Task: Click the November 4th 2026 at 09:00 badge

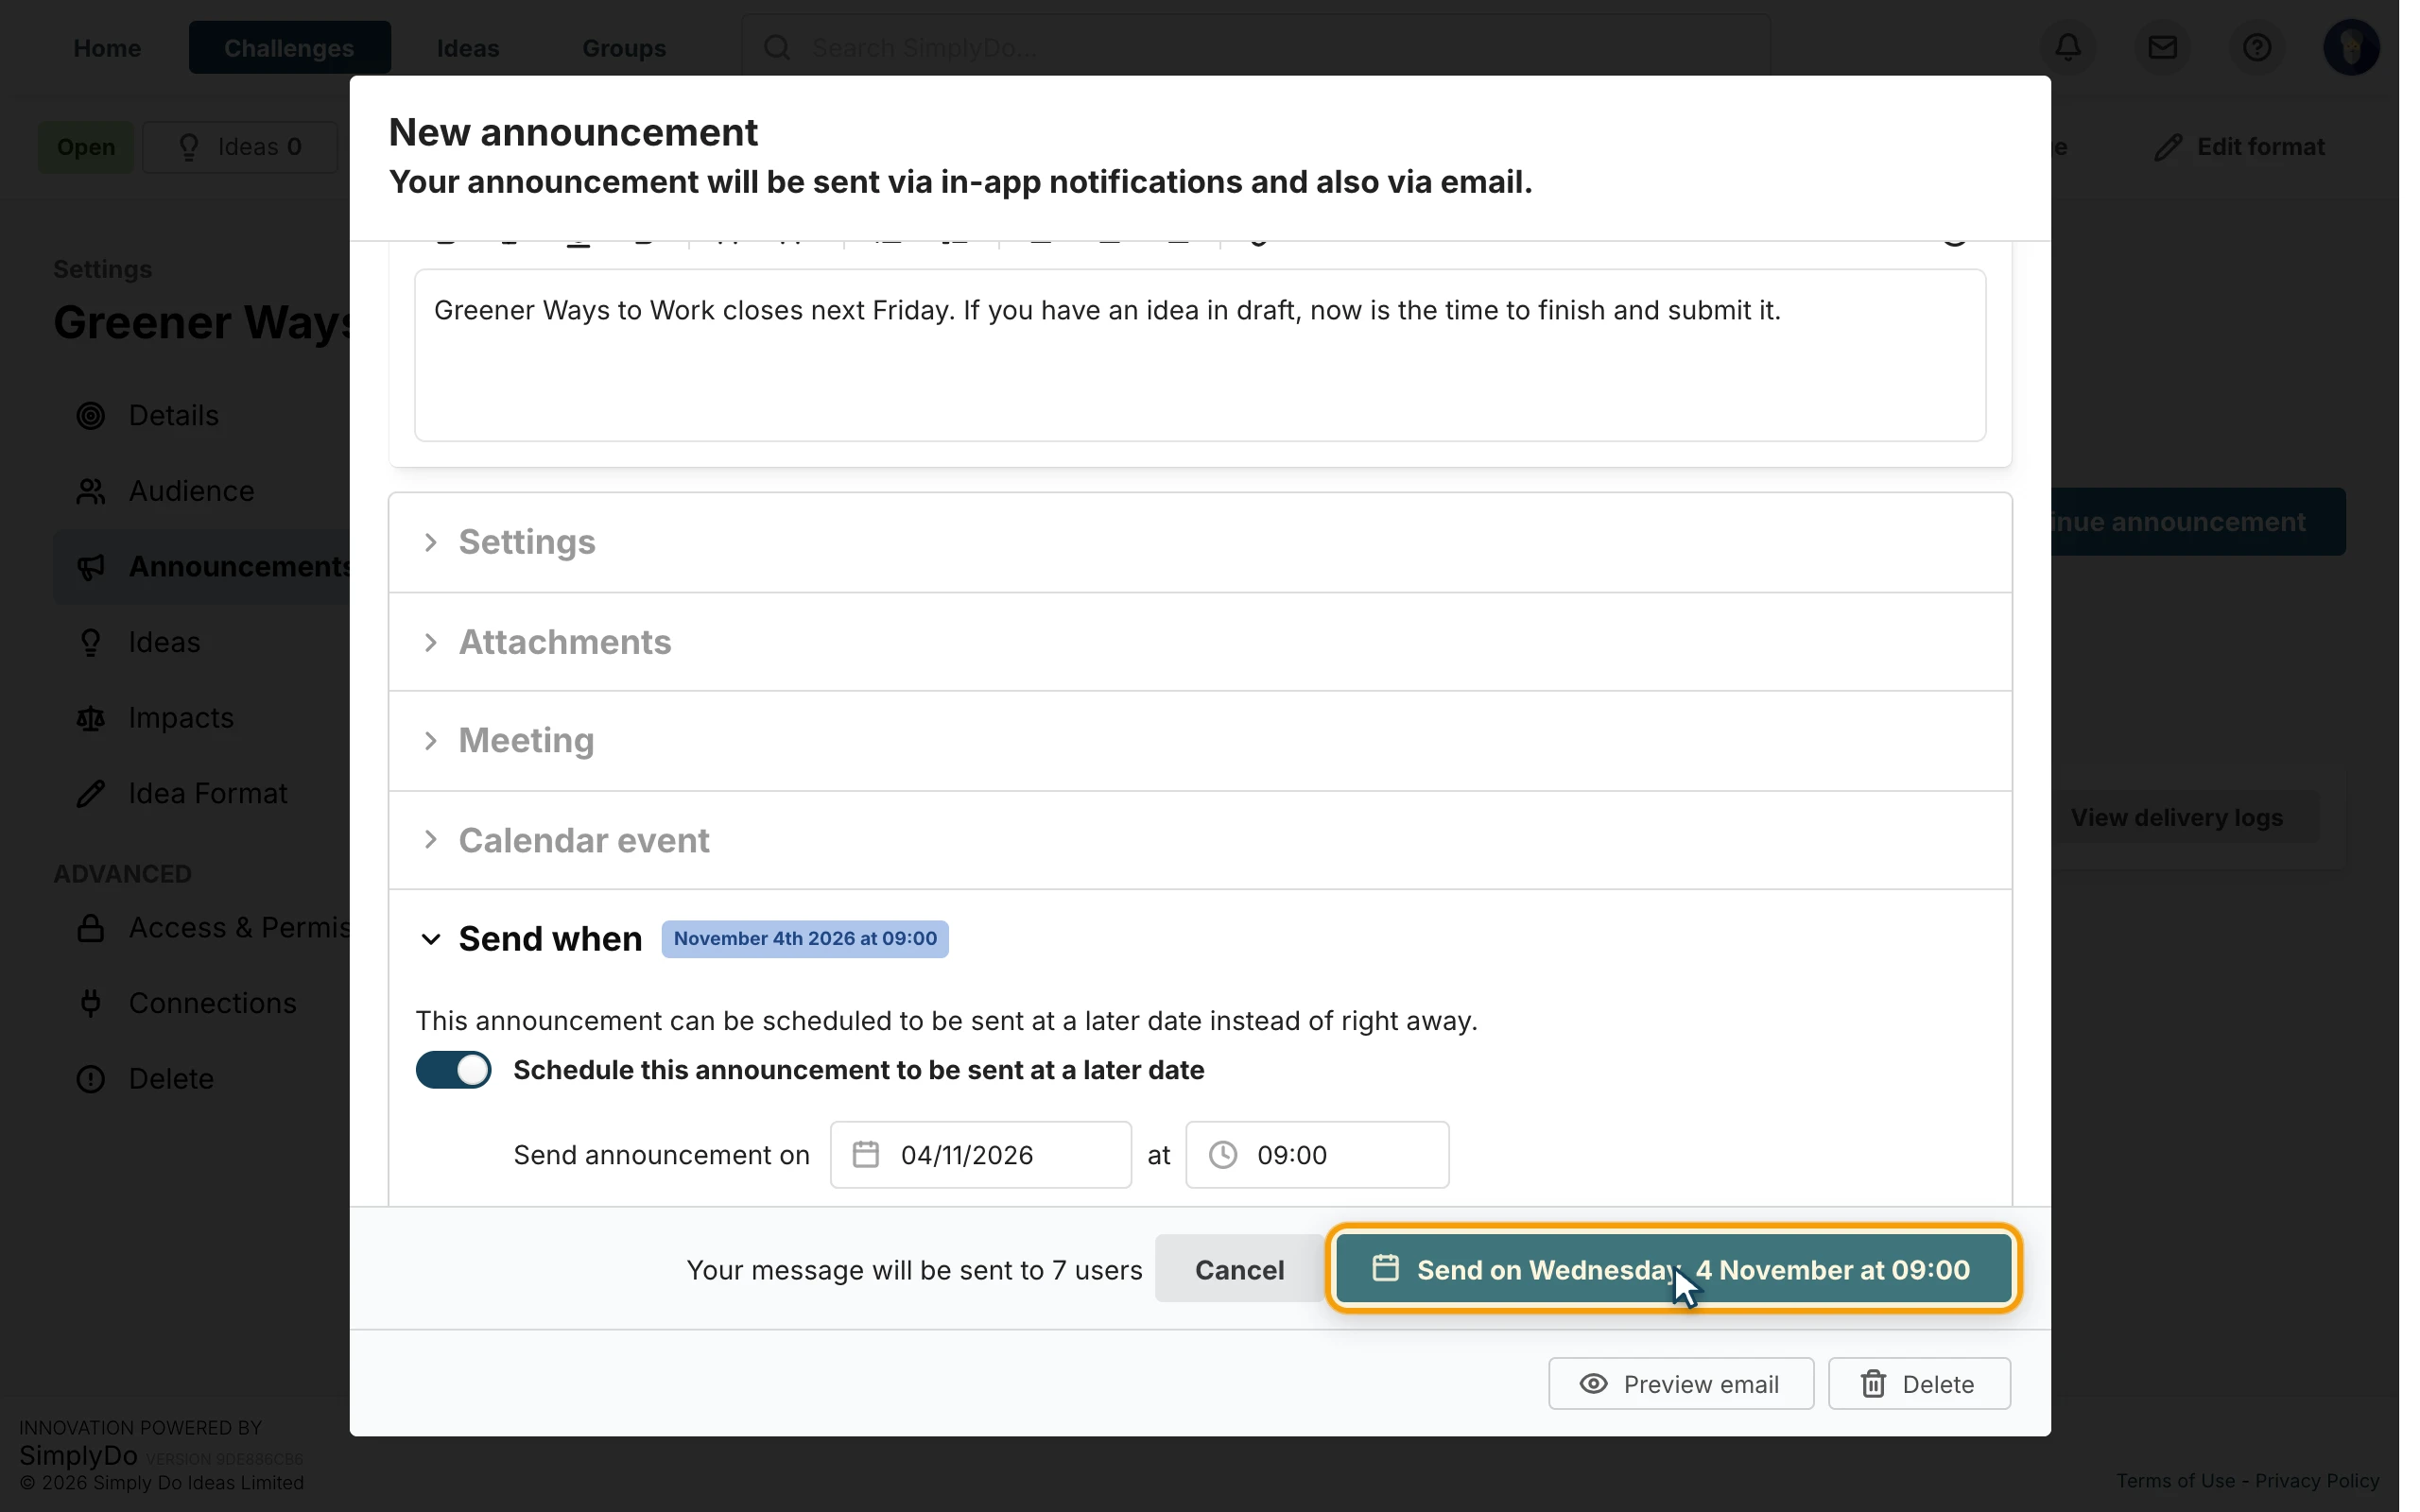Action: coord(805,938)
